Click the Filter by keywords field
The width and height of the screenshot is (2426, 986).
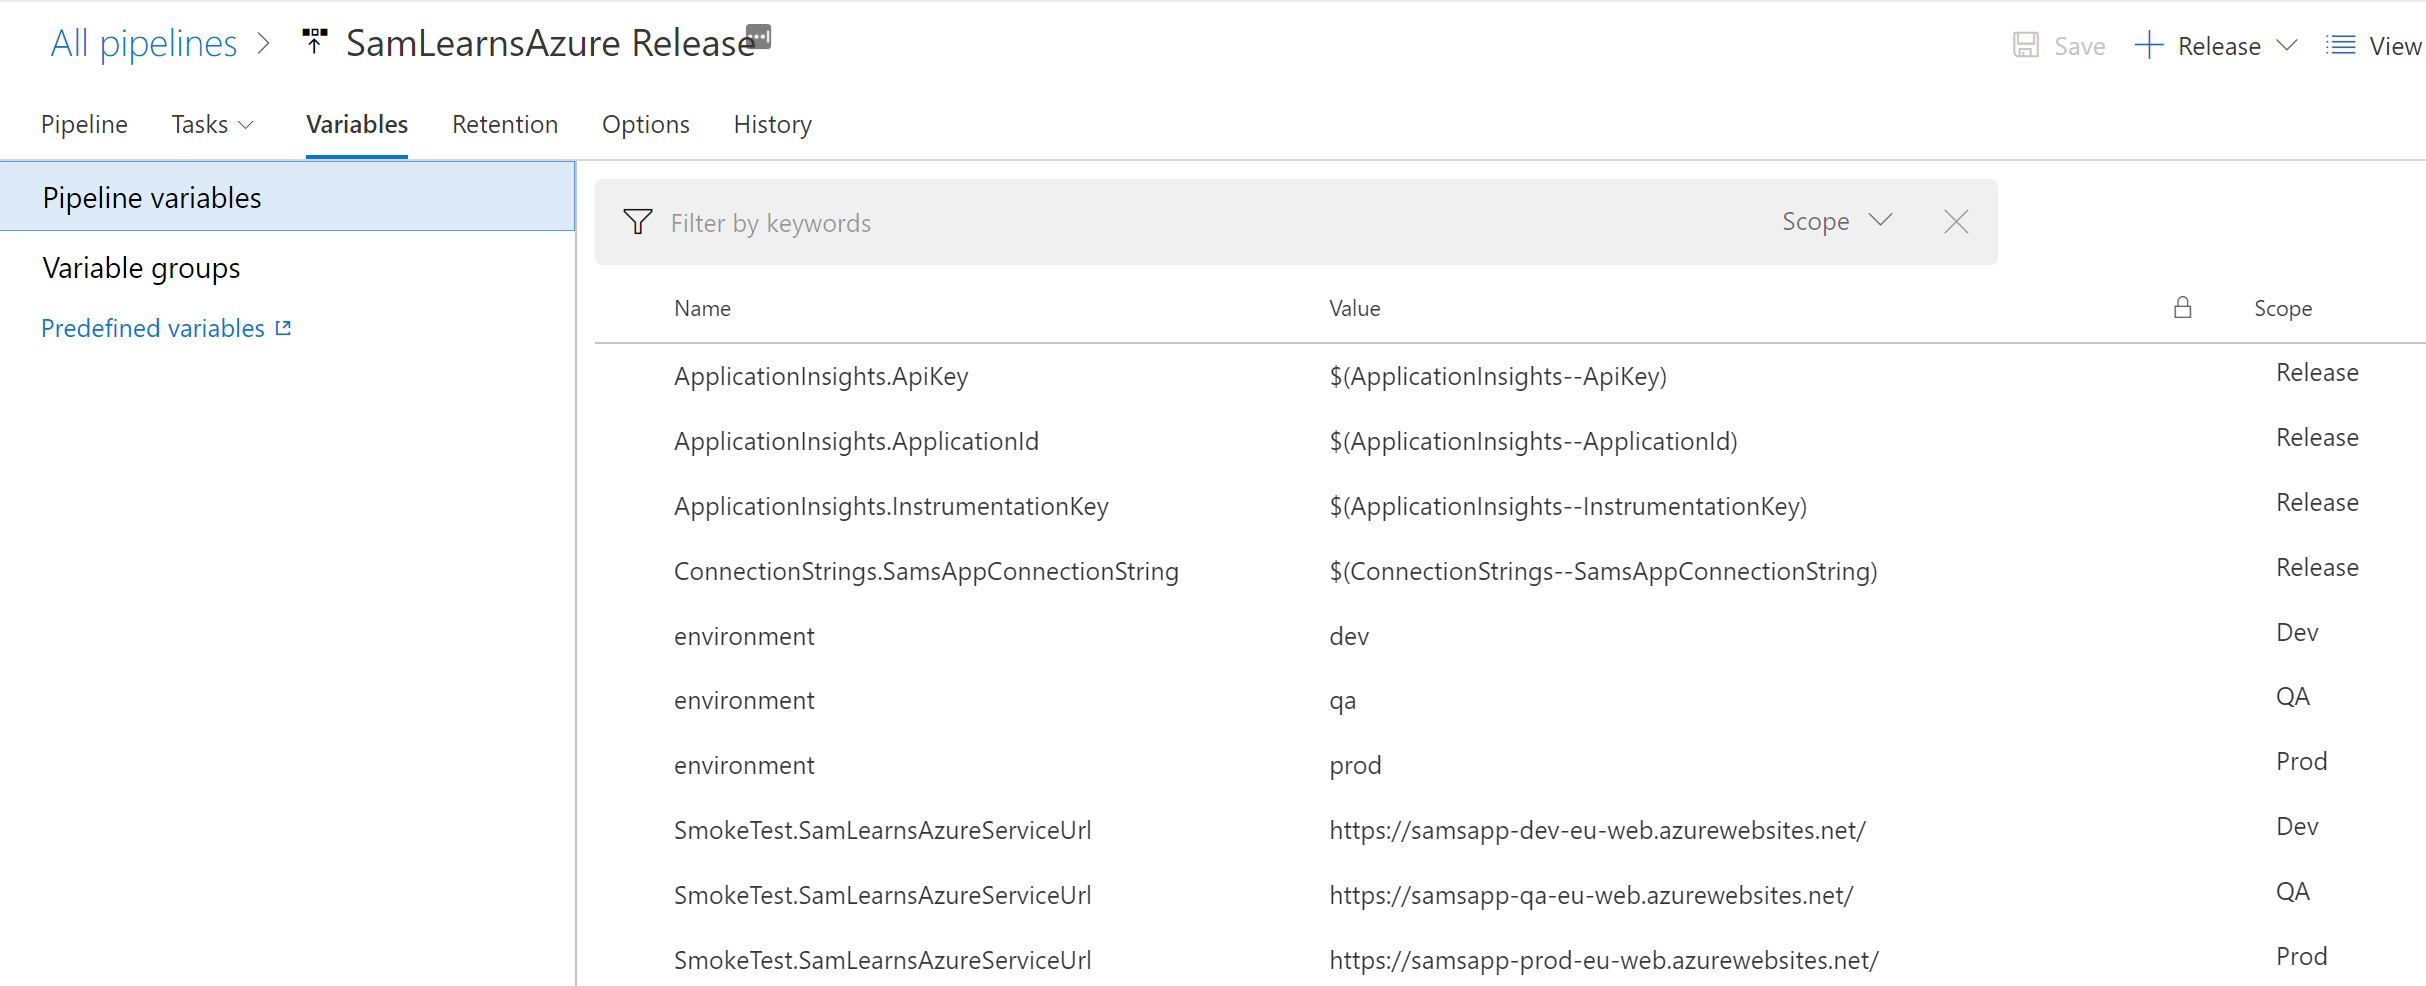click(1200, 222)
